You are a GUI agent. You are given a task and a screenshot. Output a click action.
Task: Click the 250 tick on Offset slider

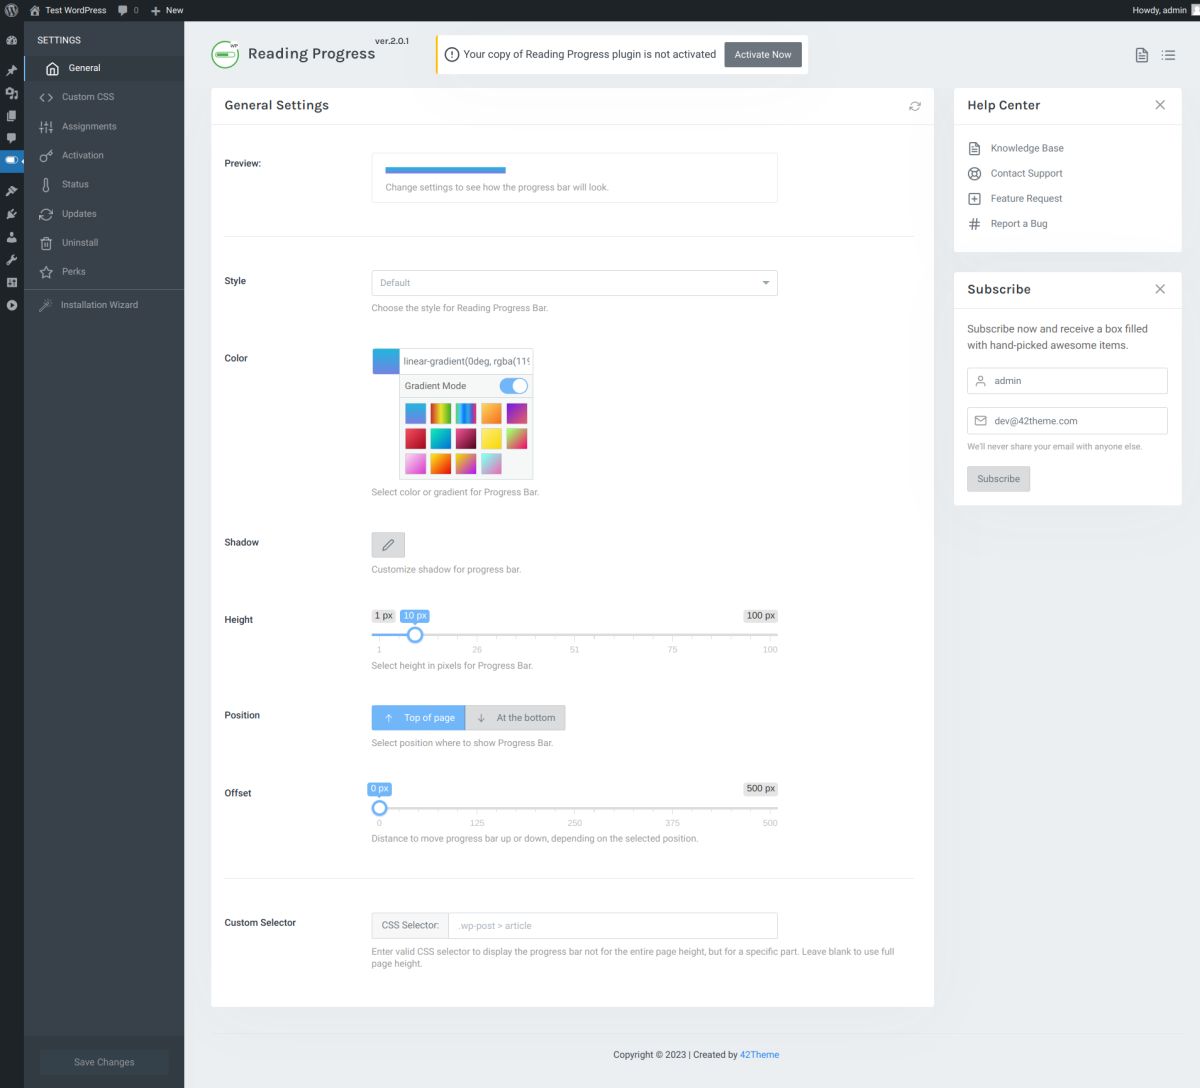point(575,823)
